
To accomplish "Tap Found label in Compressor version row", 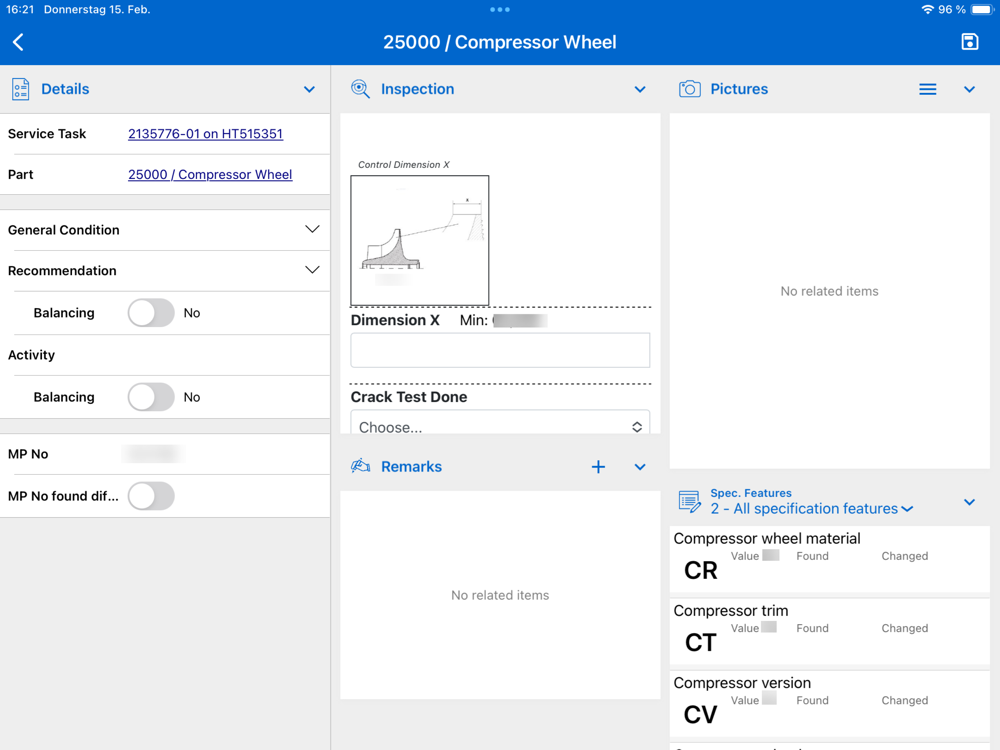I will [812, 700].
